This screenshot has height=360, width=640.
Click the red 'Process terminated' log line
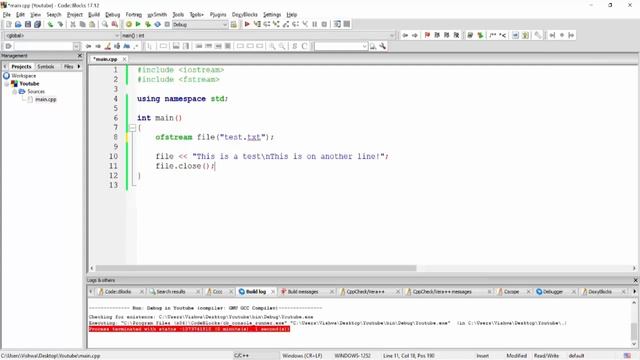189,329
